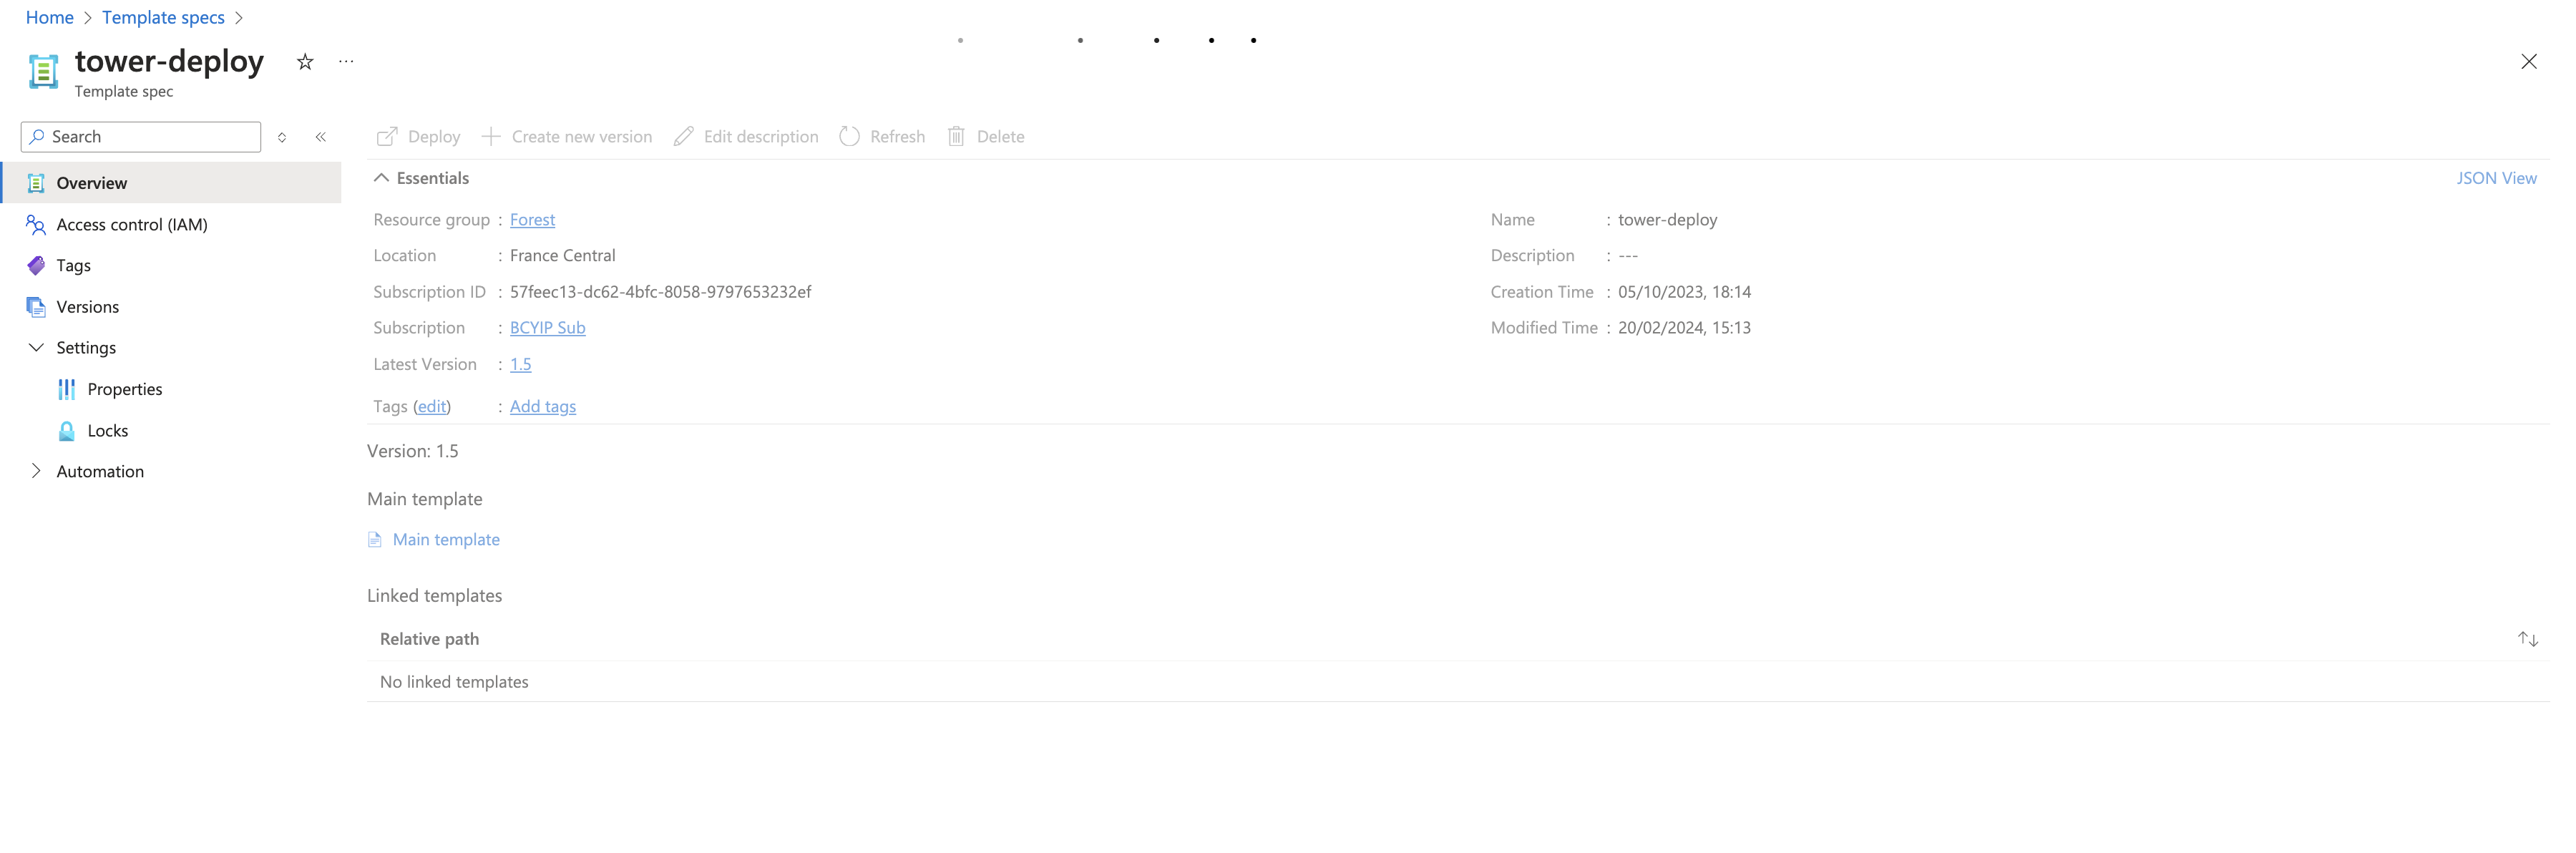Favorite tower-deploy with the star icon

pyautogui.click(x=305, y=62)
